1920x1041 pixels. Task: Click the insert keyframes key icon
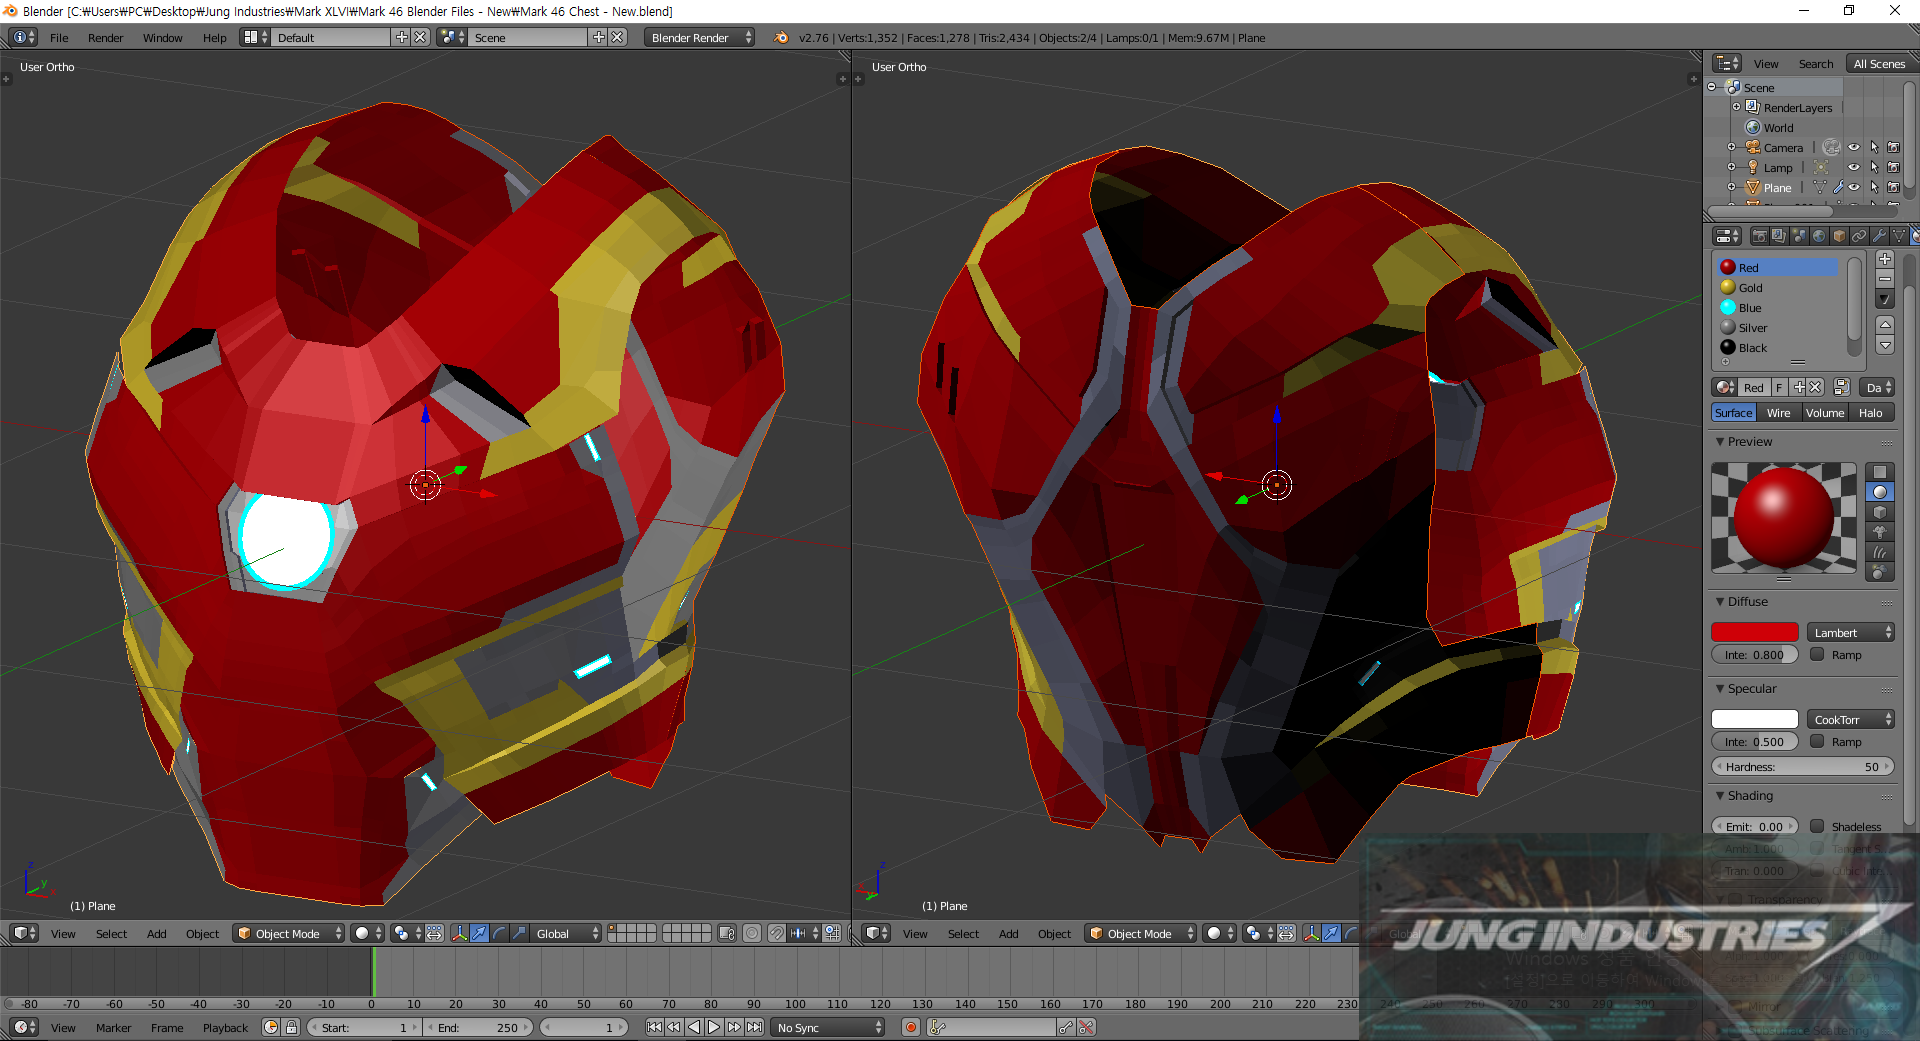click(x=1066, y=1027)
